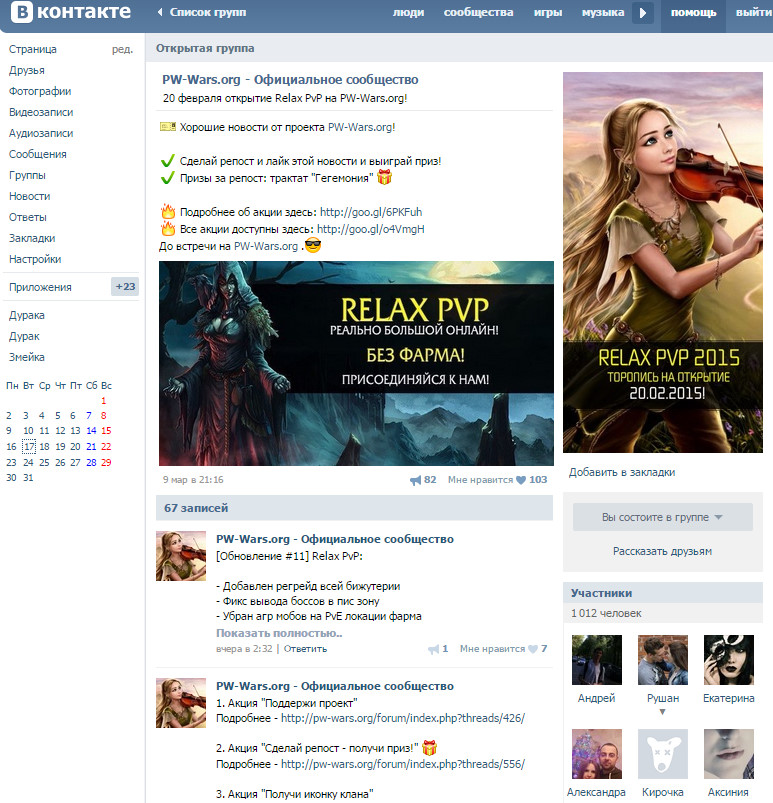Open Аксиния's member avatar

tap(728, 754)
